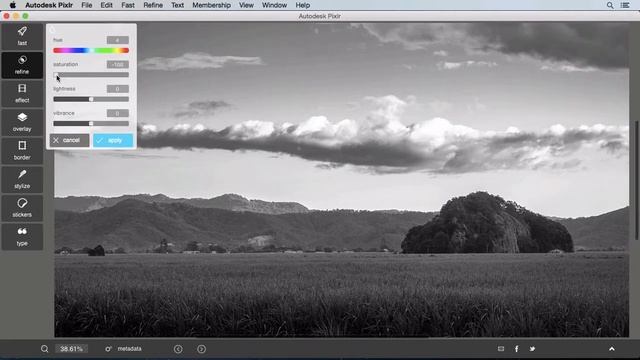Edit the saturation value field
Screen dimensions: 640x360
118,64
